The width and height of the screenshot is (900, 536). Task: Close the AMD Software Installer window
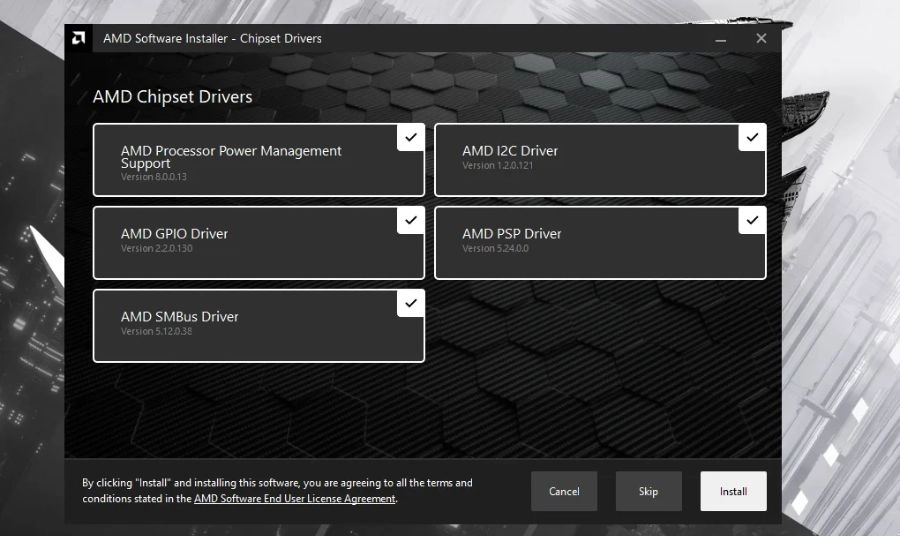coord(761,38)
